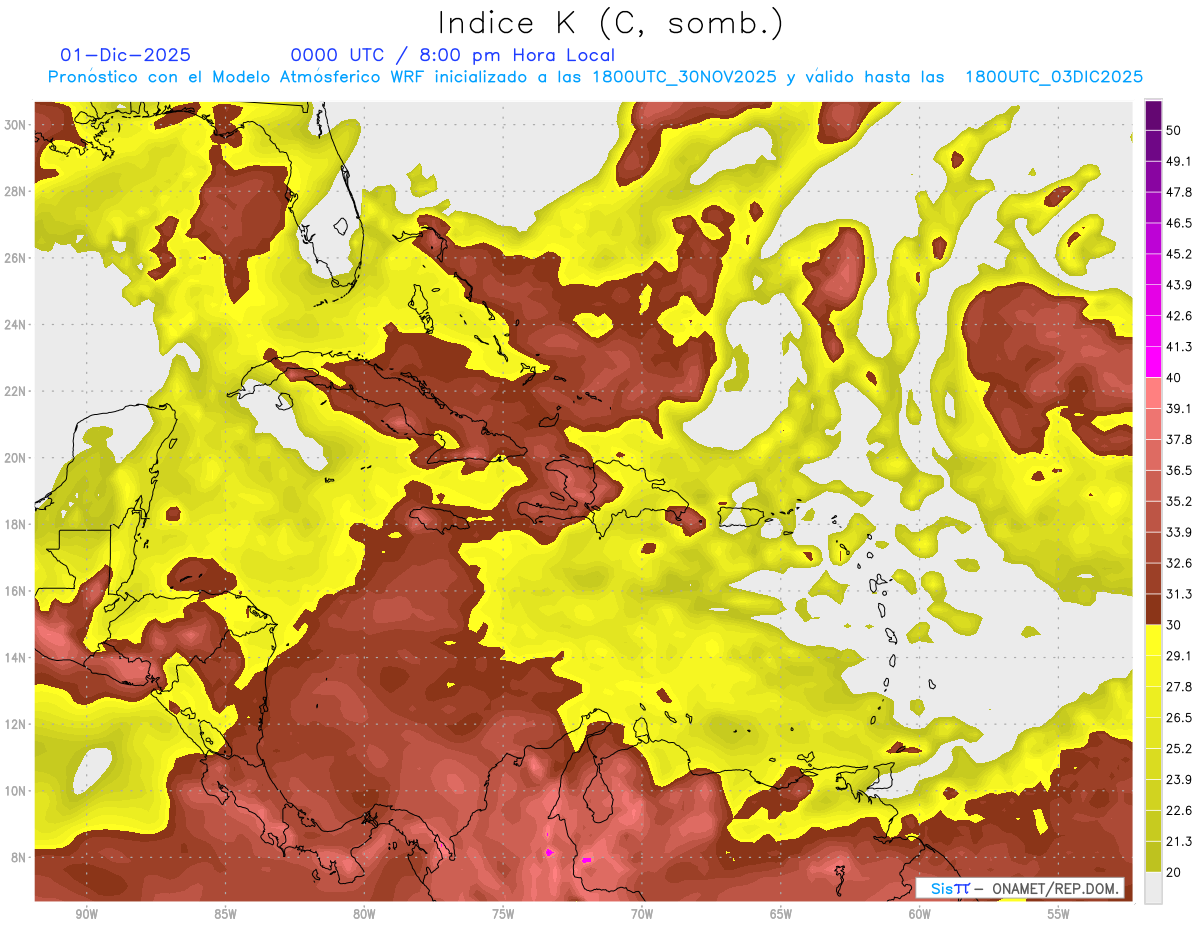Click longitude label '65W'
Viewport: 1200px width, 927px height.
tap(781, 914)
